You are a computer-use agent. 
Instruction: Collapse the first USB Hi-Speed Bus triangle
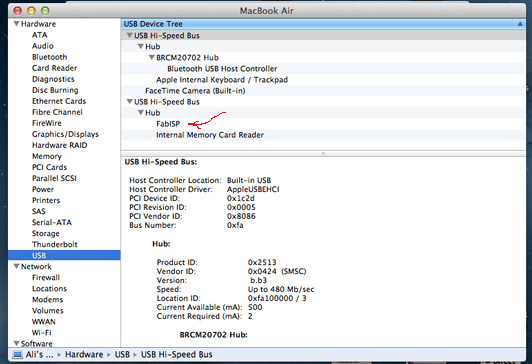point(129,35)
